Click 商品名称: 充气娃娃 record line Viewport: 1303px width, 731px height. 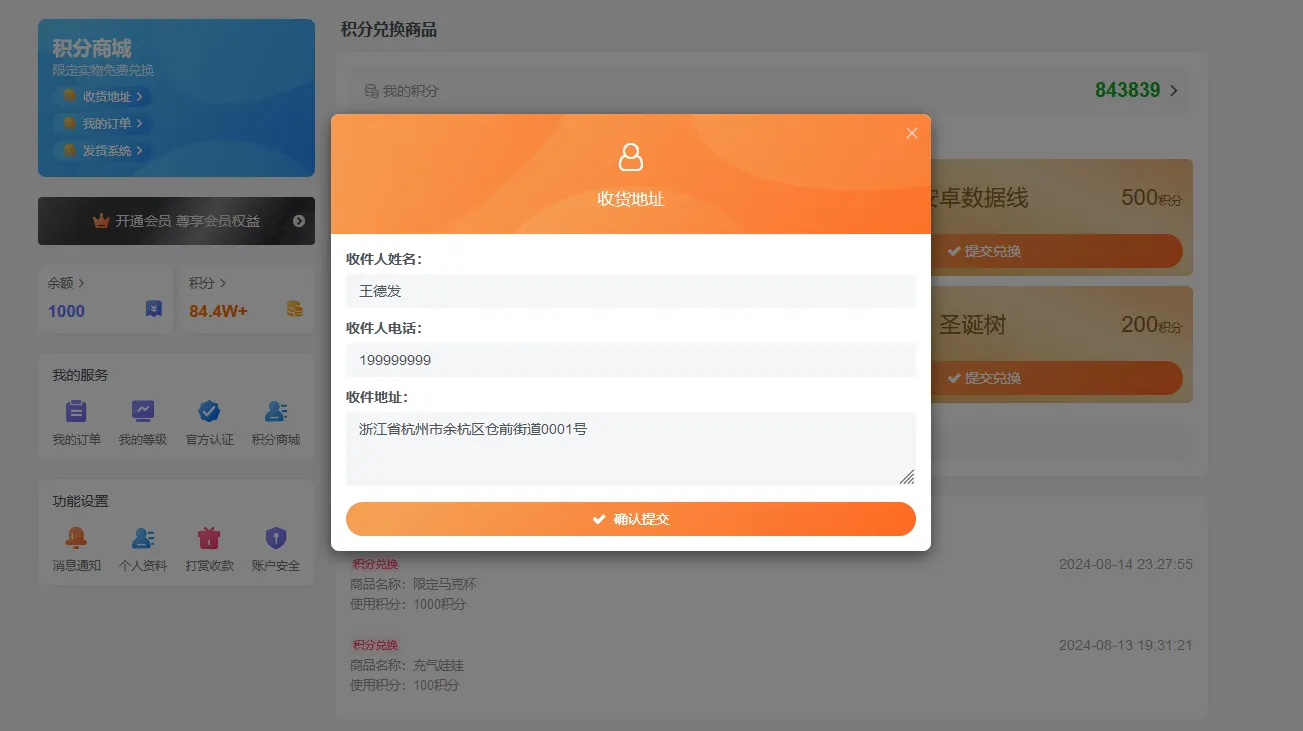tap(407, 665)
